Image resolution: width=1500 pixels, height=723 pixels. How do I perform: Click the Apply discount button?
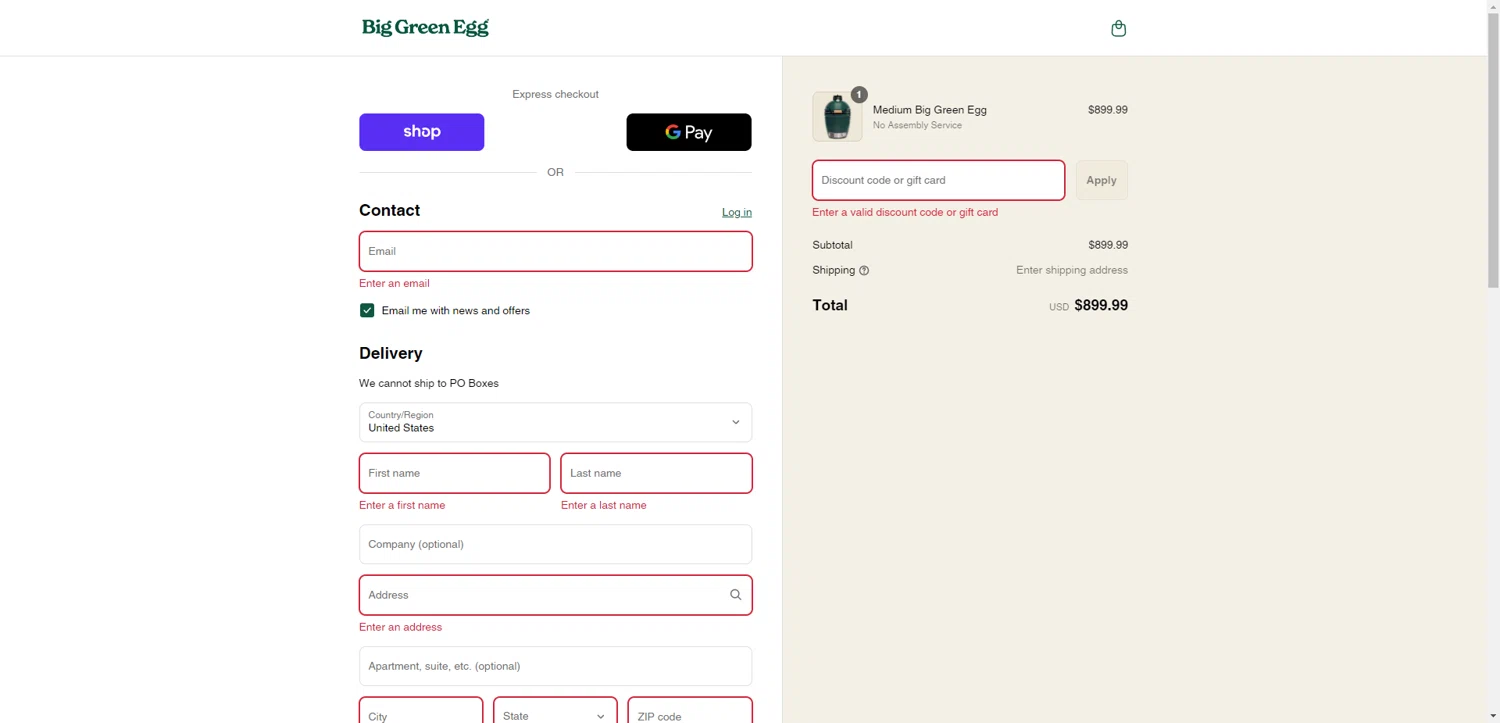point(1101,180)
